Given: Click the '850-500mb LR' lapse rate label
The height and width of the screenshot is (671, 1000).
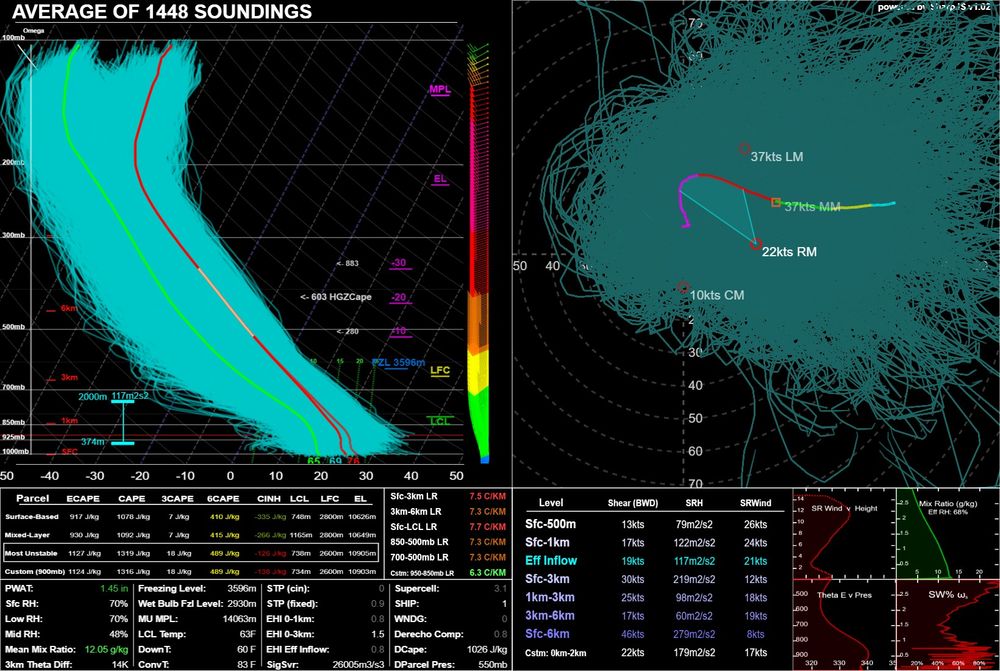Looking at the screenshot, I should (419, 542).
